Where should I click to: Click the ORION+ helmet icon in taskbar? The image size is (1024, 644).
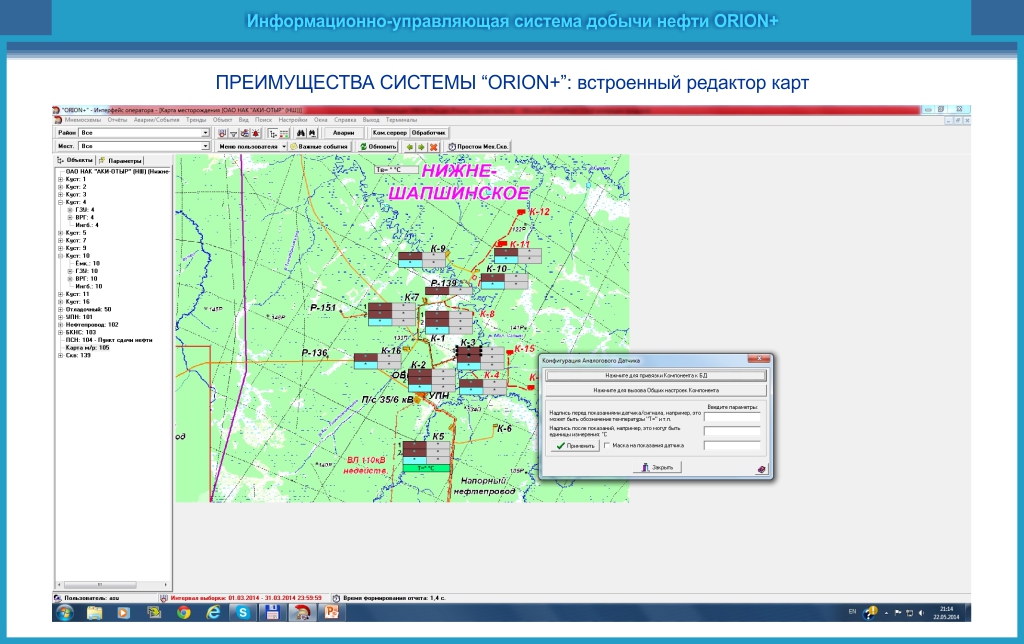[302, 613]
